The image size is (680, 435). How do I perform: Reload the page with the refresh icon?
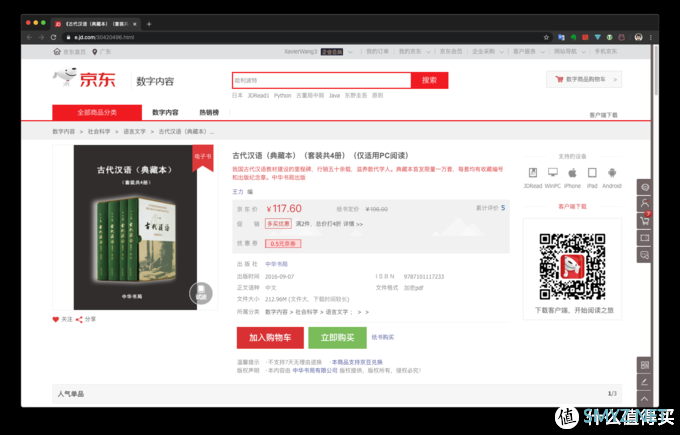click(53, 37)
